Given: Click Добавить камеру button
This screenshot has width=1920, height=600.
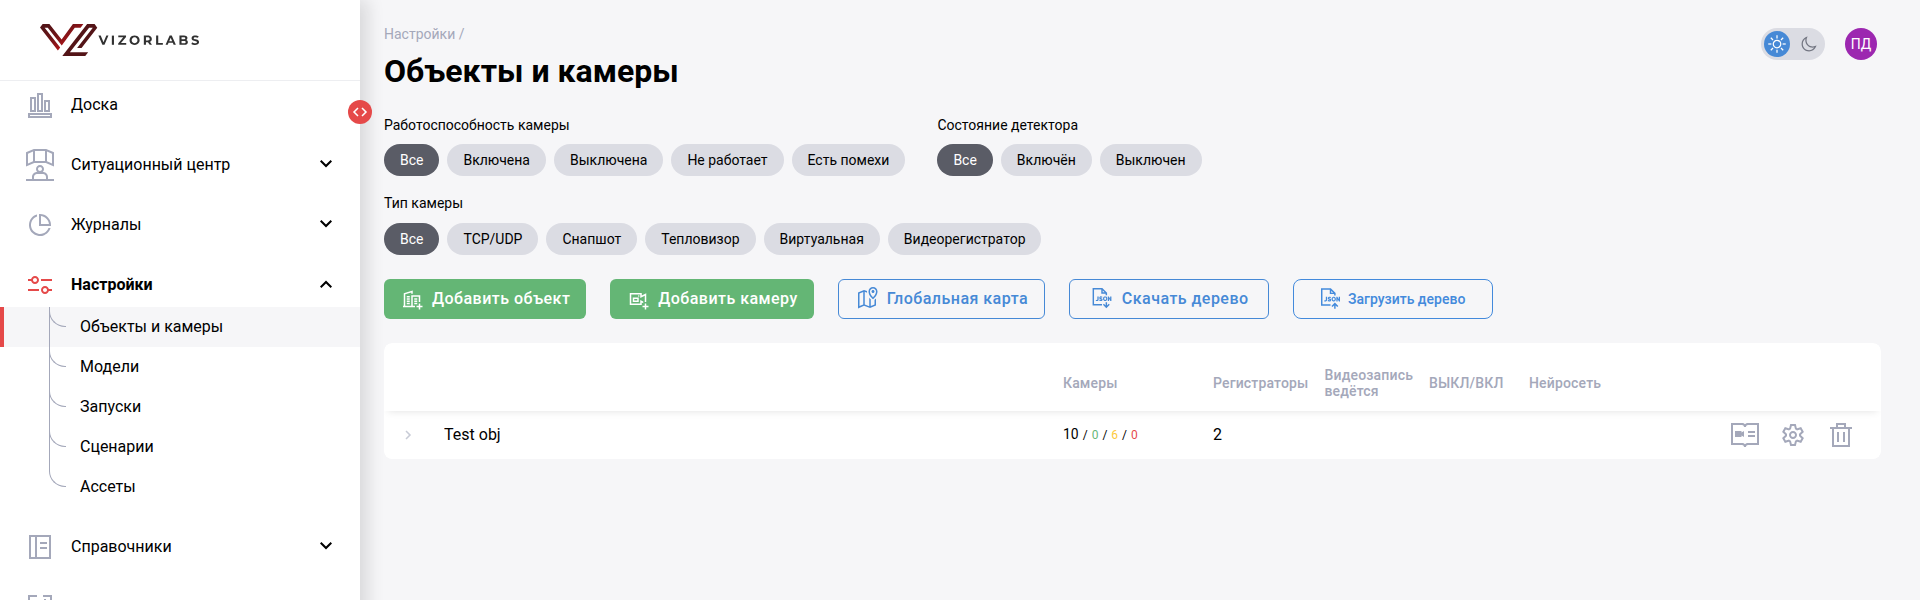Looking at the screenshot, I should [x=712, y=299].
